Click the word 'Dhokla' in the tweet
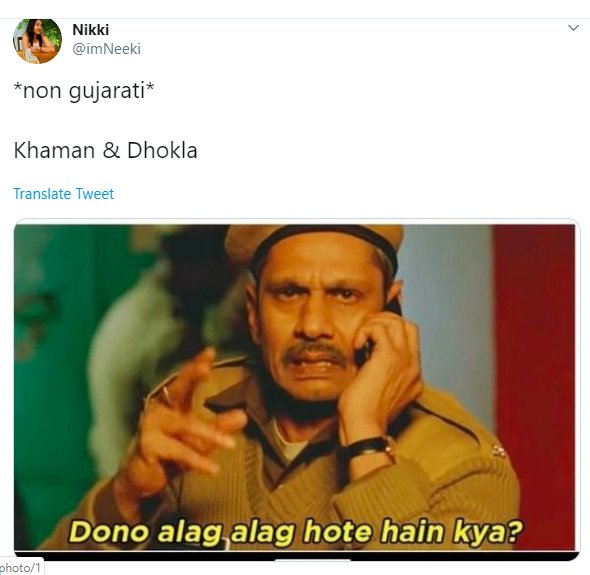This screenshot has width=590, height=575. [x=162, y=150]
